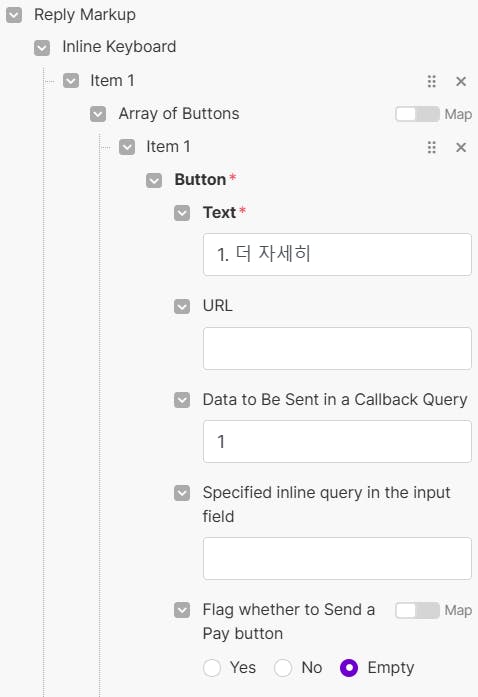This screenshot has width=478, height=697.
Task: Collapse the URL field chevron
Action: [182, 306]
